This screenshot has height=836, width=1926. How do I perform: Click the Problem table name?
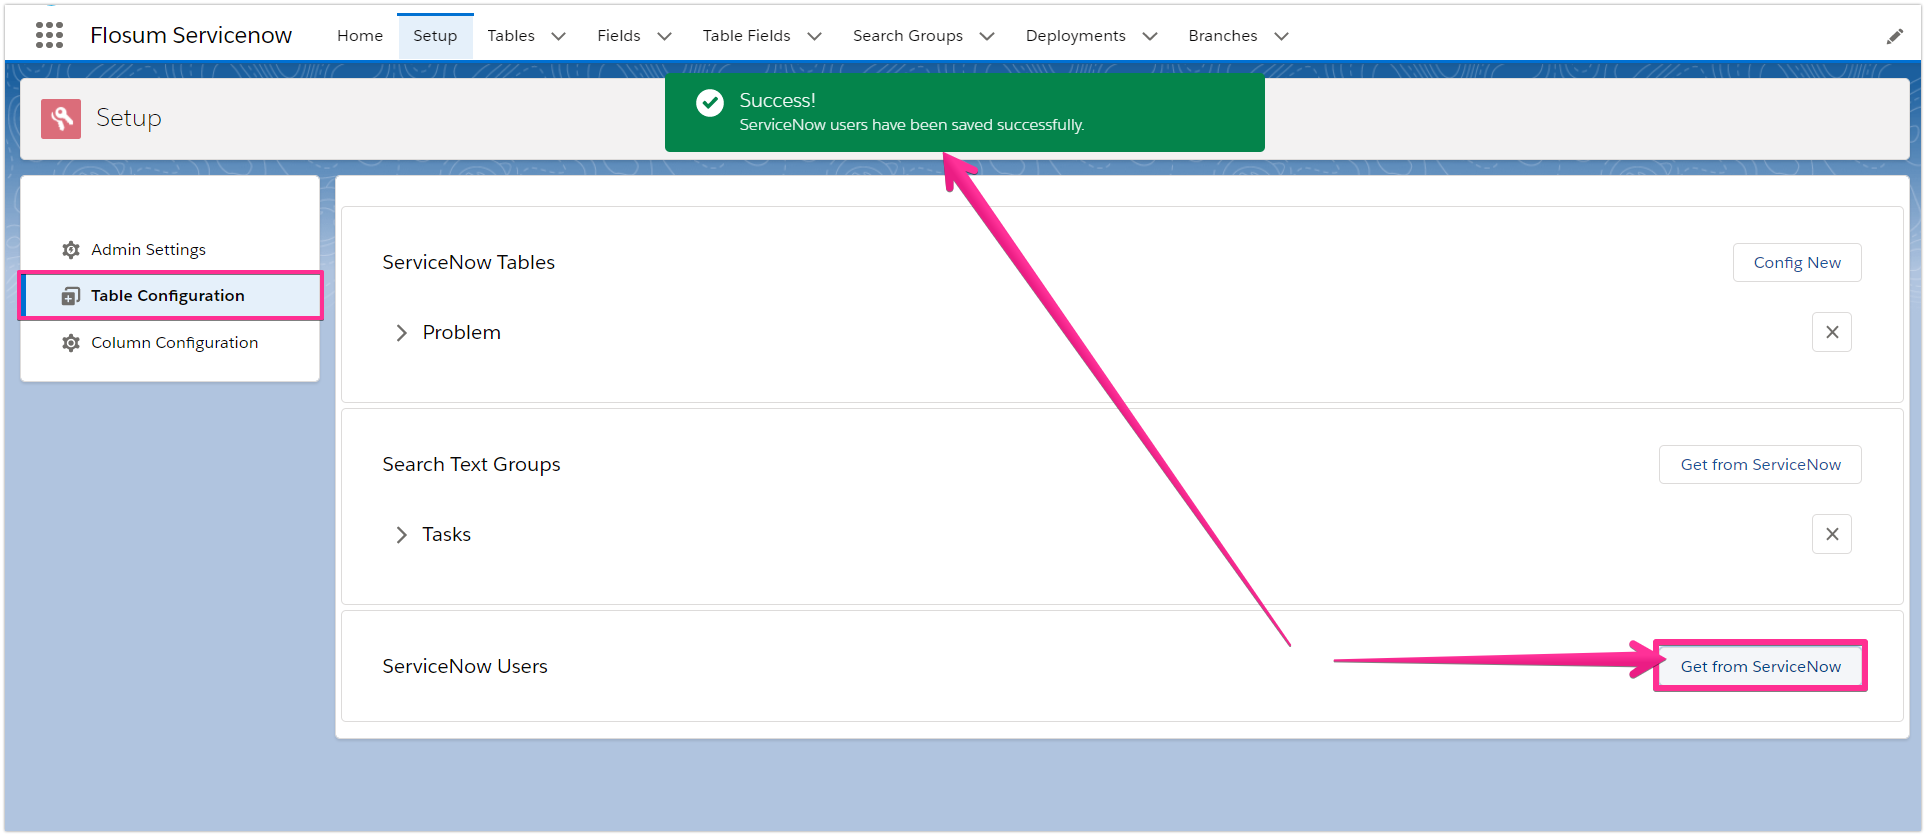461,333
